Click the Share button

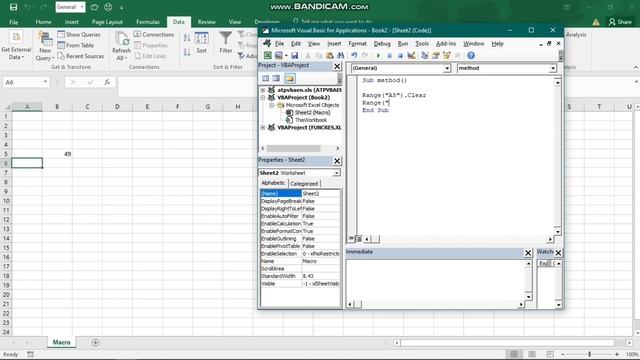[620, 22]
